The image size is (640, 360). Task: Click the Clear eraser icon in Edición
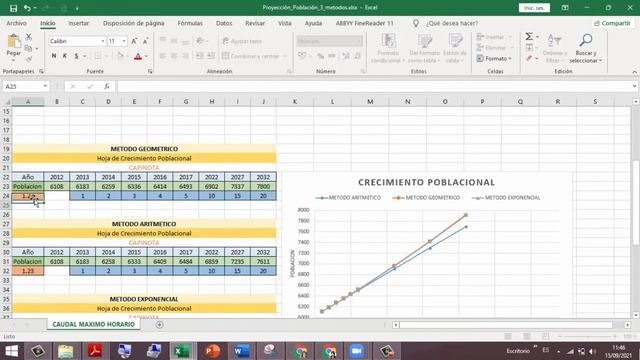[x=529, y=58]
